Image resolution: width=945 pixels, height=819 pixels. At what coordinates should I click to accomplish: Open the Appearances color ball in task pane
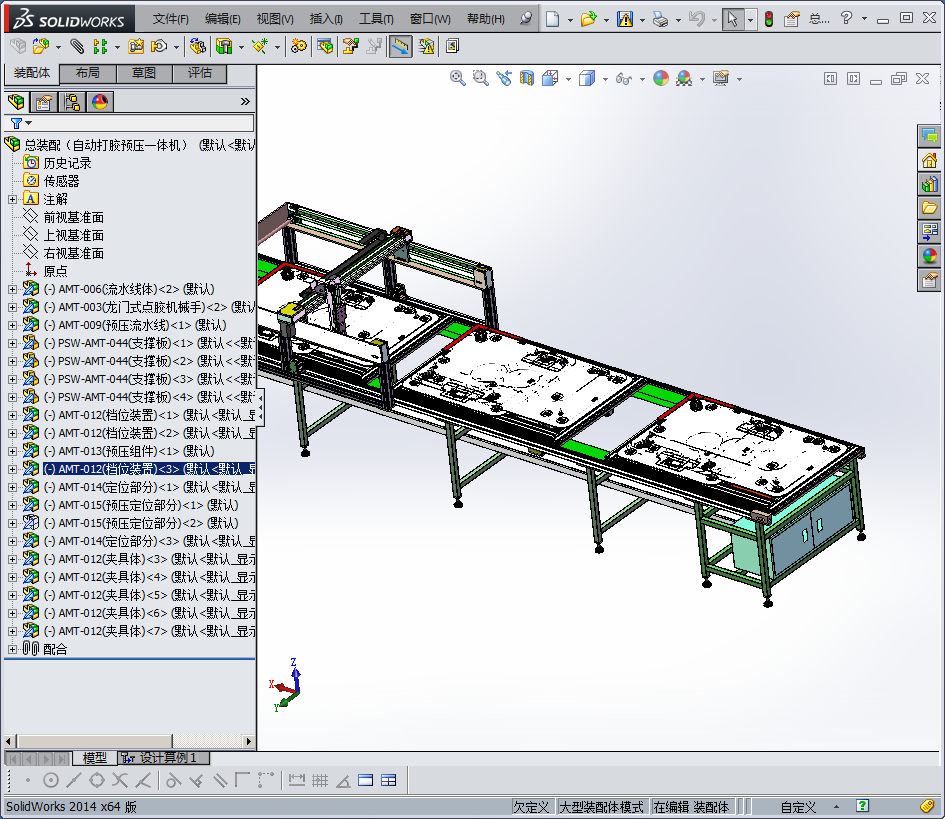tap(929, 256)
